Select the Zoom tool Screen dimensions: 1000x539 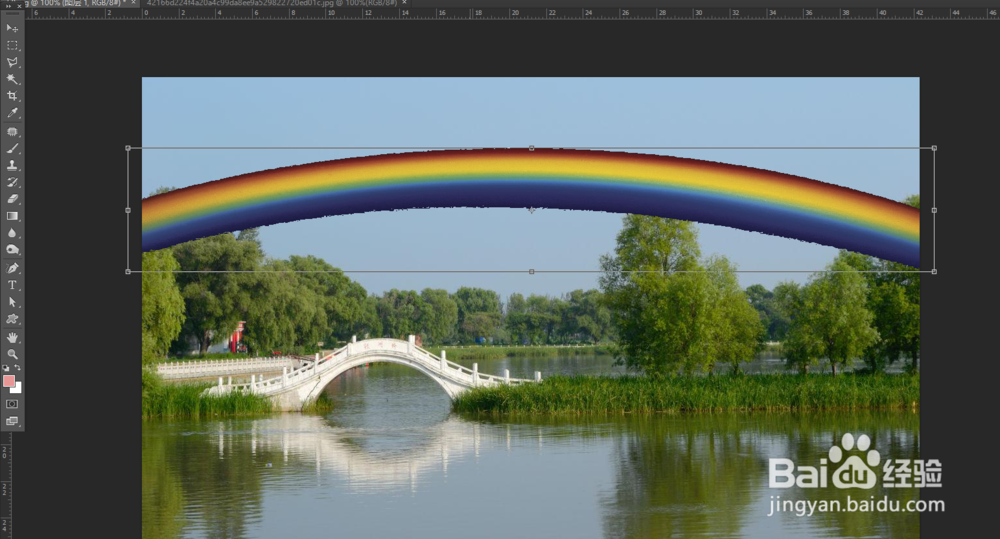pos(12,354)
